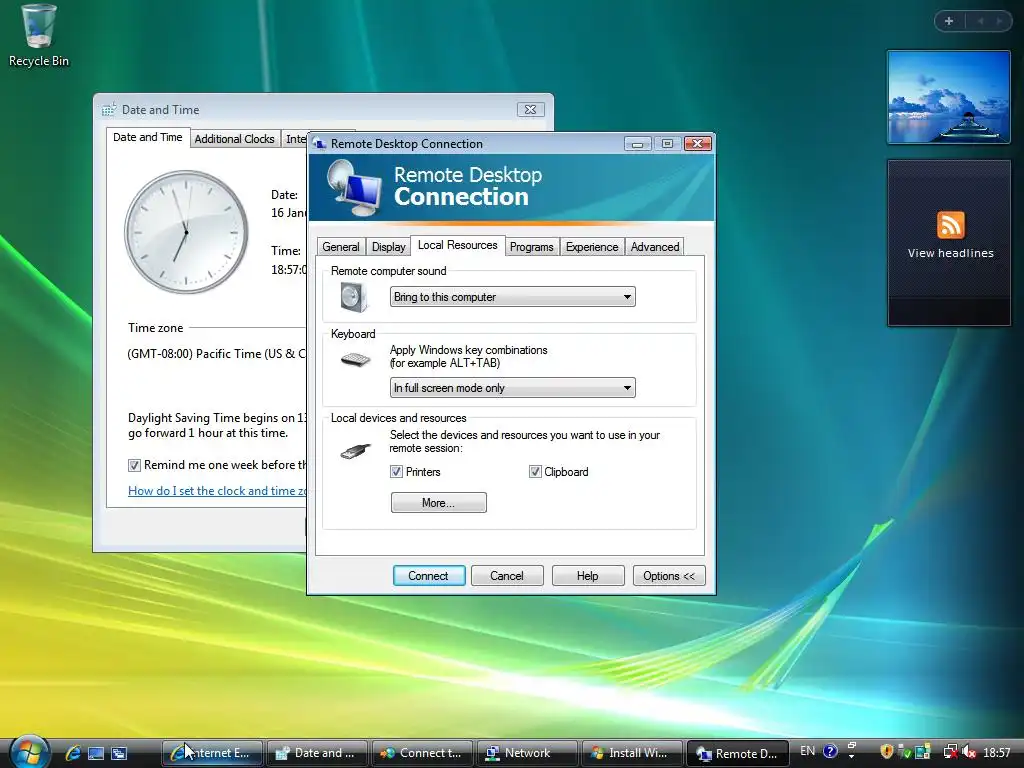
Task: Switch to Network taskbar button
Action: (x=527, y=753)
